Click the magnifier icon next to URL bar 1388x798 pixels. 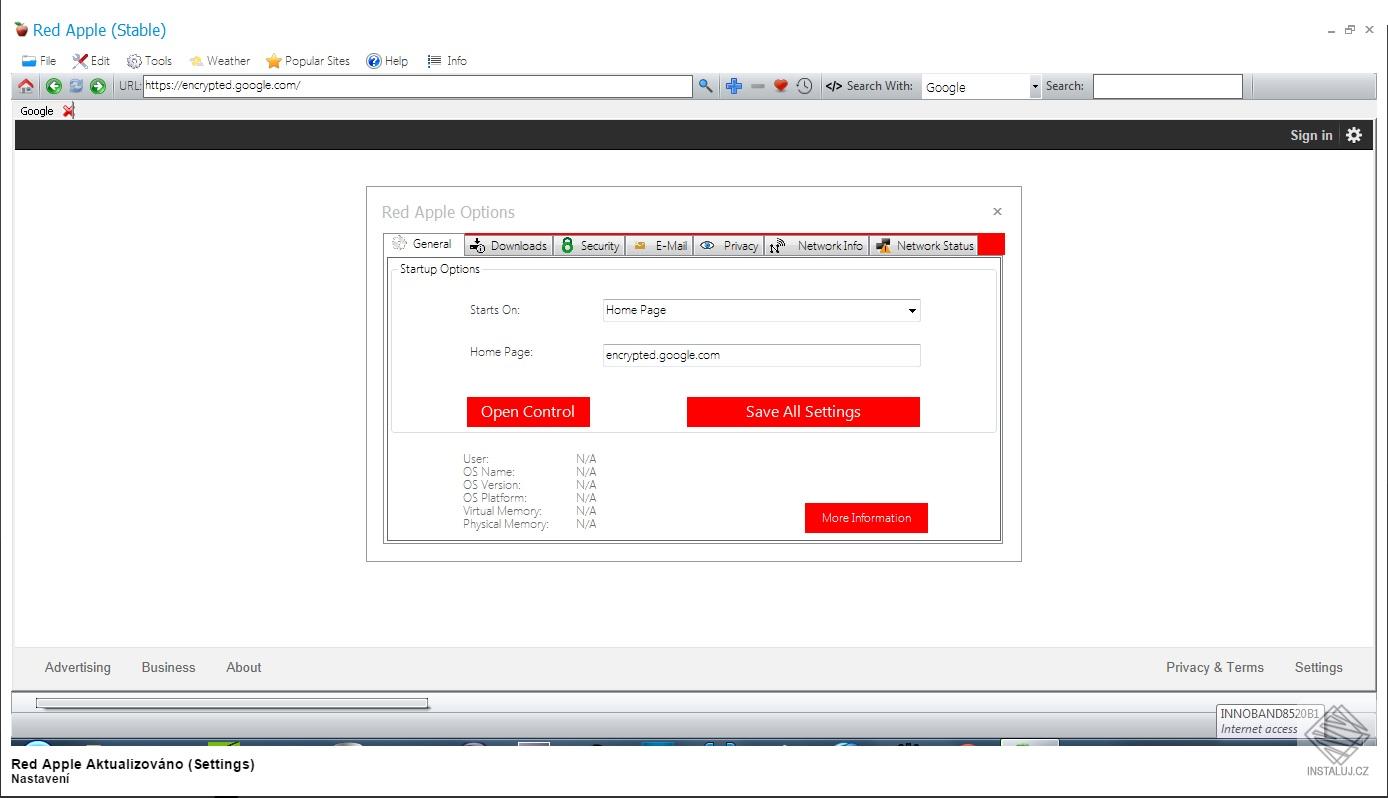[x=705, y=87]
